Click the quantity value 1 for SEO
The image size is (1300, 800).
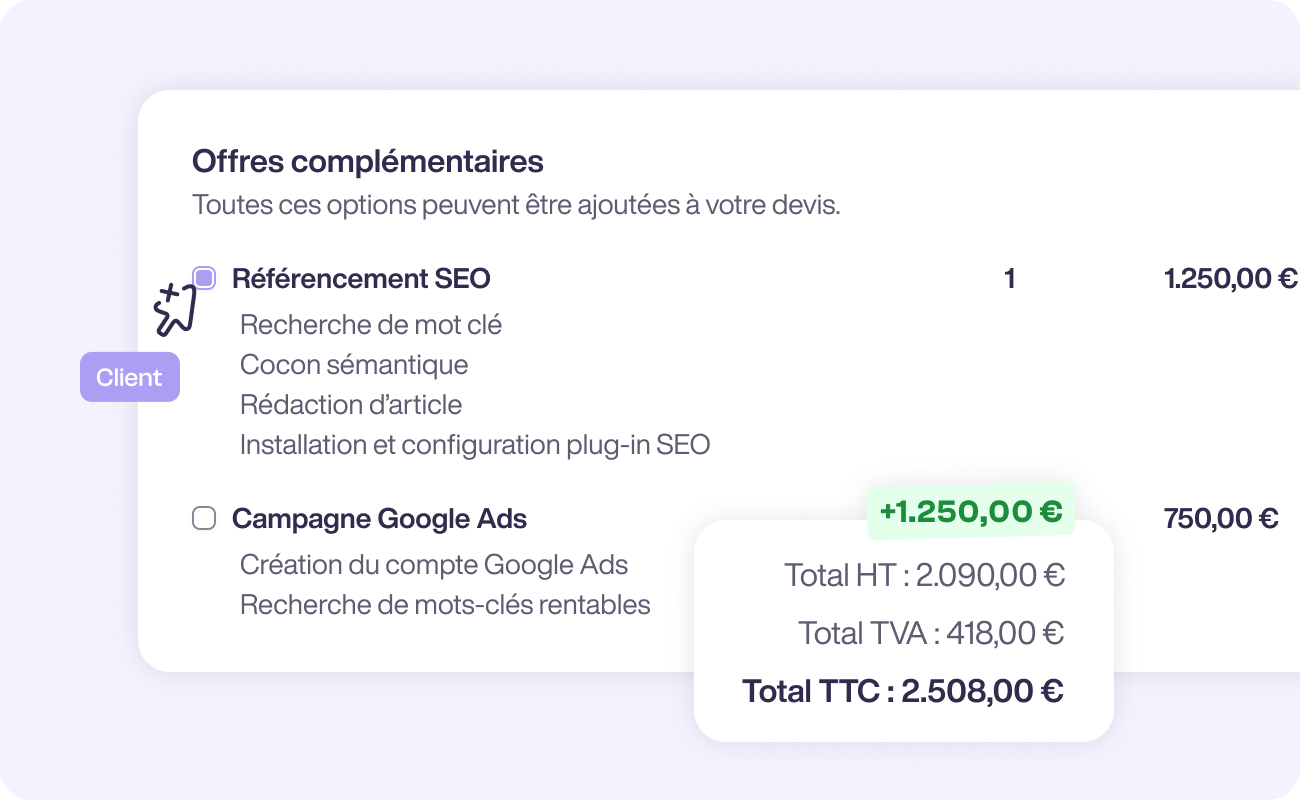1009,278
